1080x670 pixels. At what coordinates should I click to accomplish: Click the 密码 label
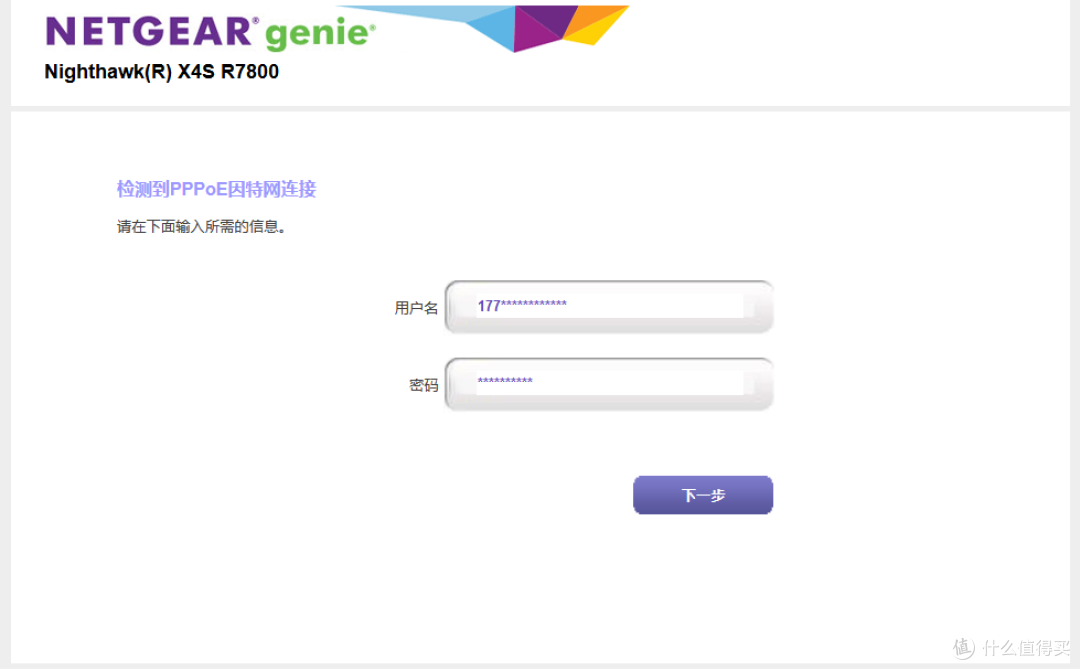coord(424,385)
